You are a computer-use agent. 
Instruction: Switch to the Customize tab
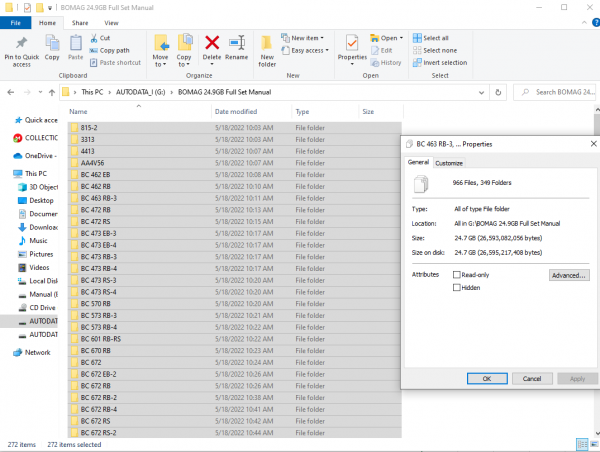click(449, 163)
